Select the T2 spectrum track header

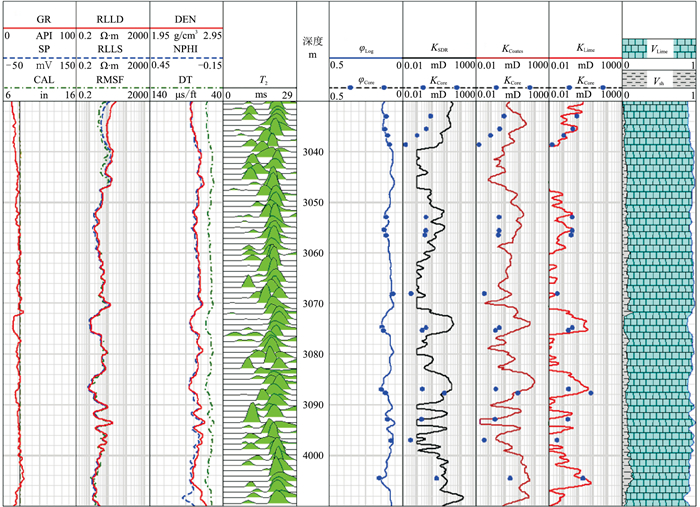(259, 80)
